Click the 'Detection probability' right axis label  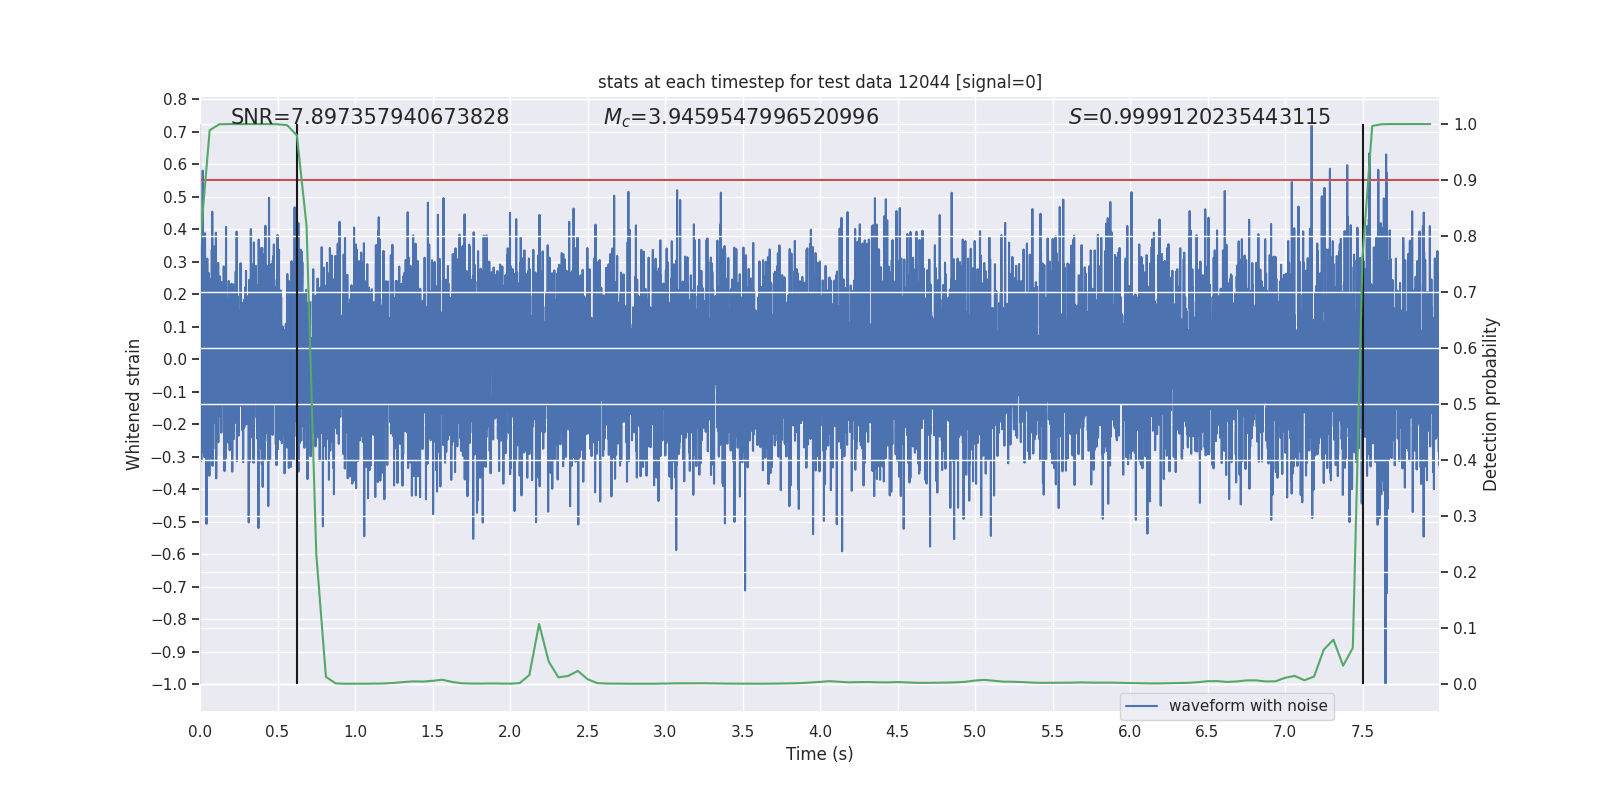click(1491, 404)
